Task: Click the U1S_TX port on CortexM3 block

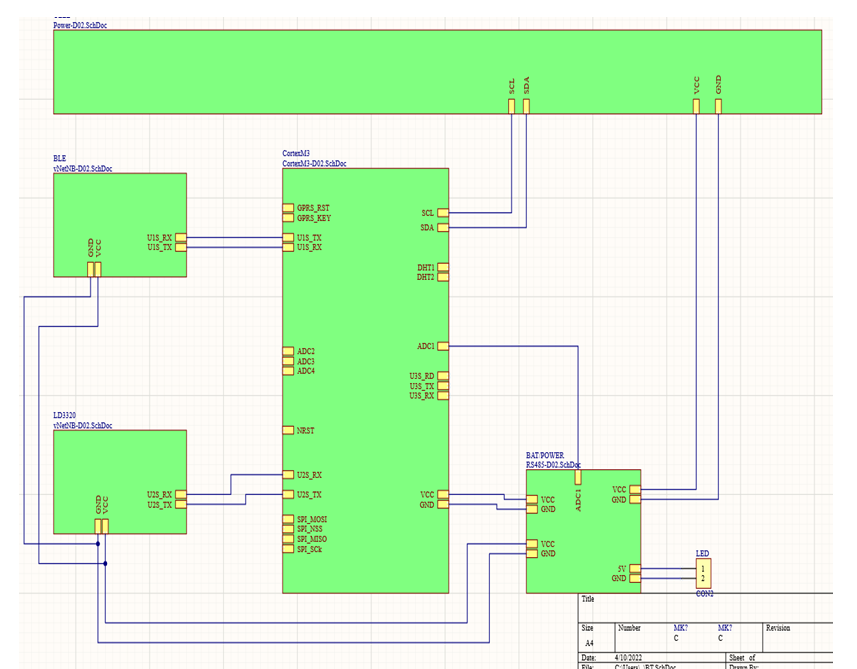Action: click(288, 237)
